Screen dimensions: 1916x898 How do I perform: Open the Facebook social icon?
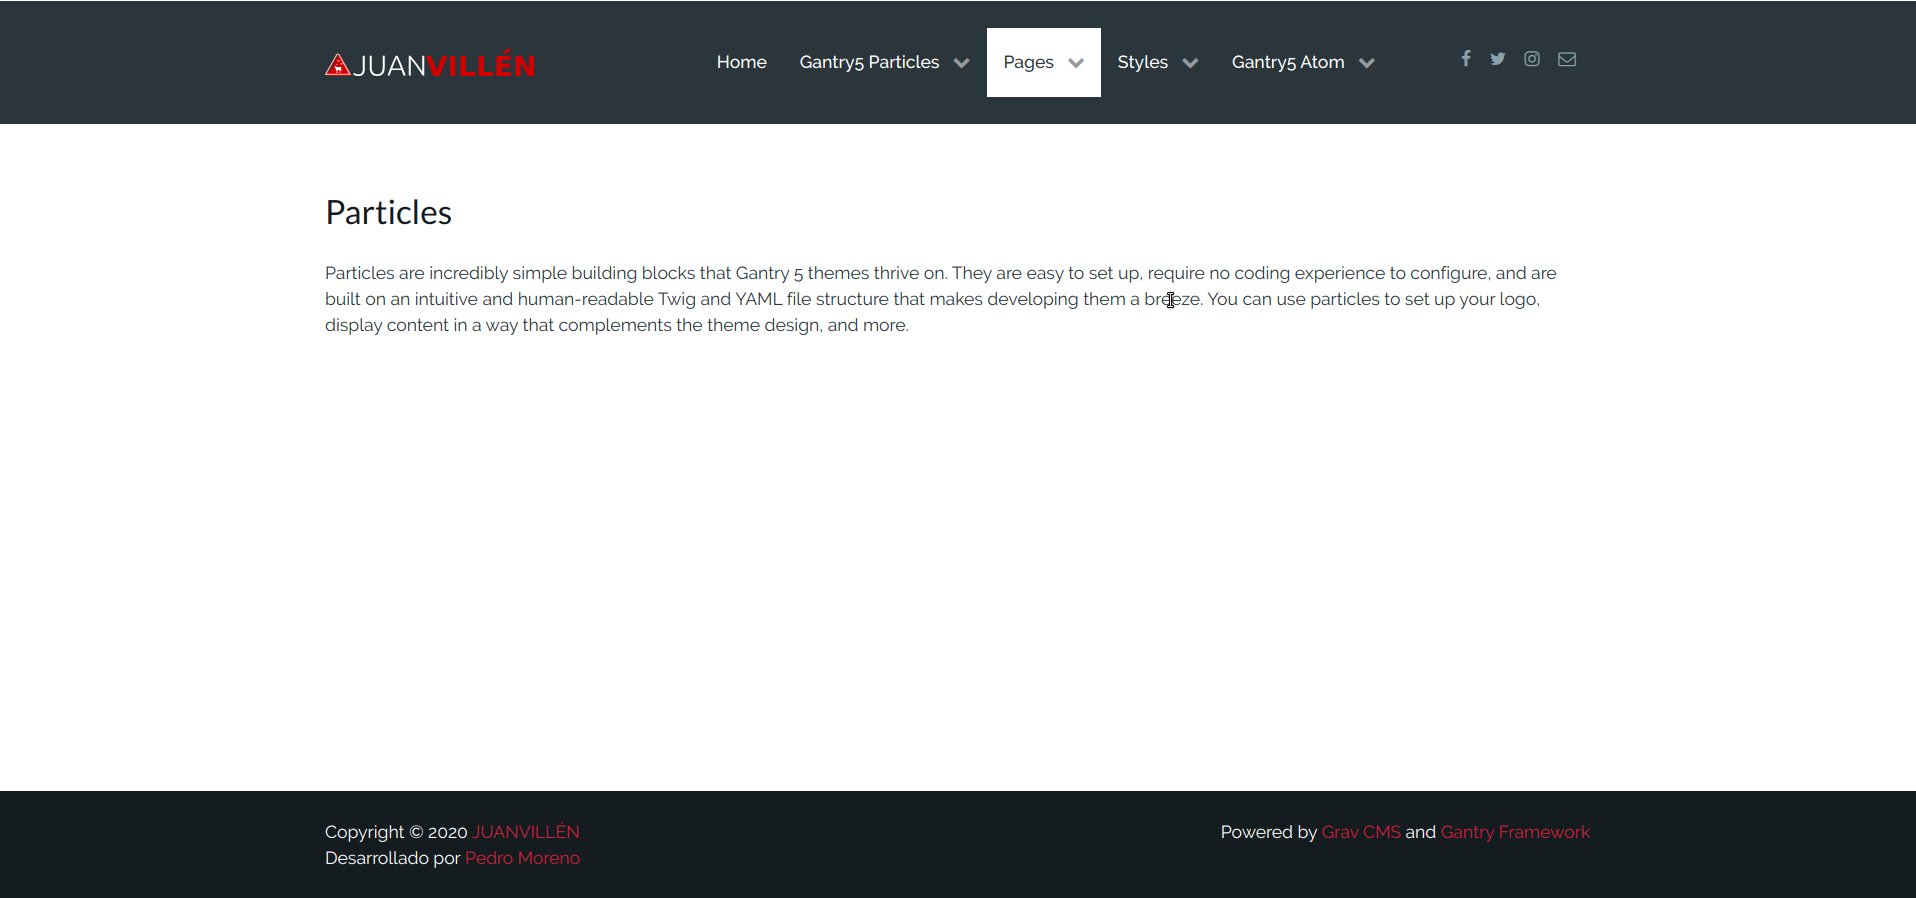tap(1466, 59)
